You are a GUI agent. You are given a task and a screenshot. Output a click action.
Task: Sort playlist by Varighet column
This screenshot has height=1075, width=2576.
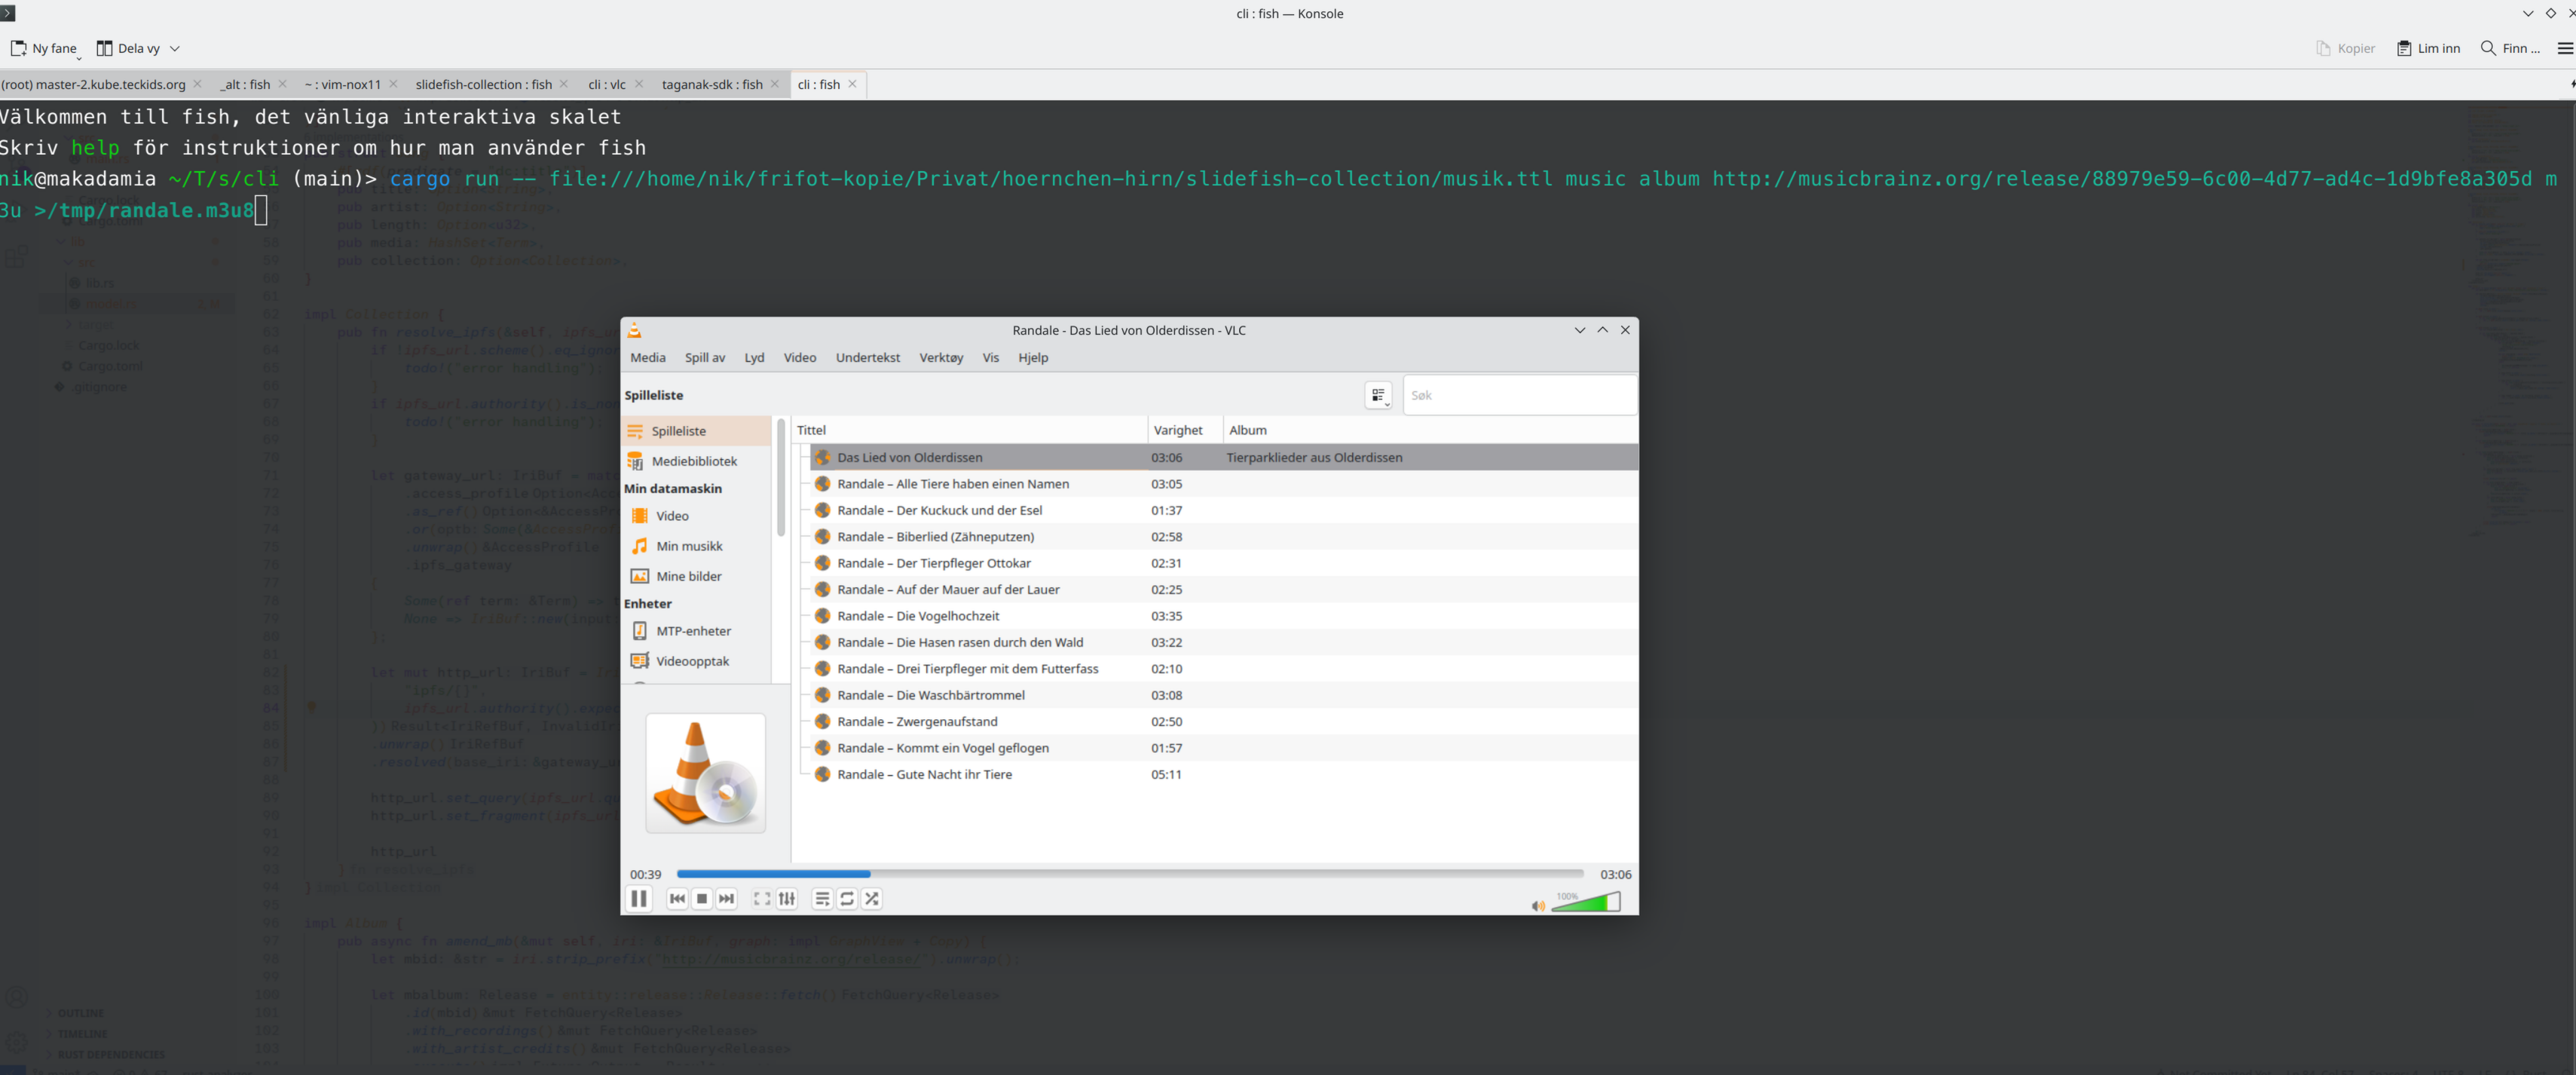click(1185, 430)
